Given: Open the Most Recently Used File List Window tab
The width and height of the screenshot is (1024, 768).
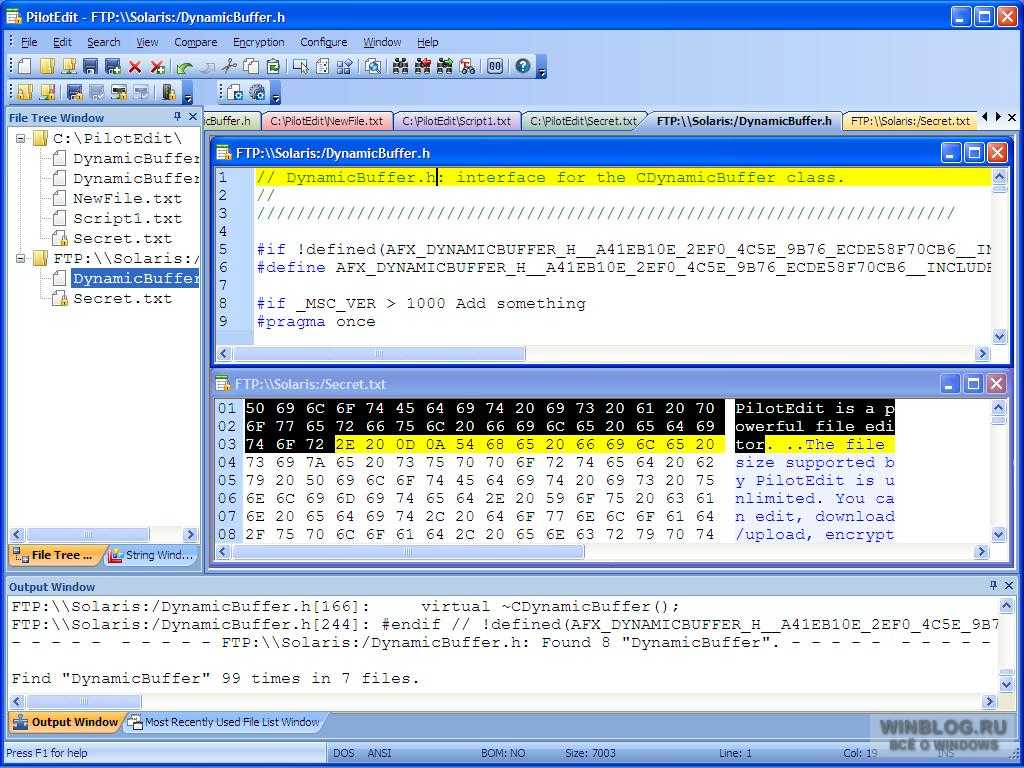Looking at the screenshot, I should (223, 722).
